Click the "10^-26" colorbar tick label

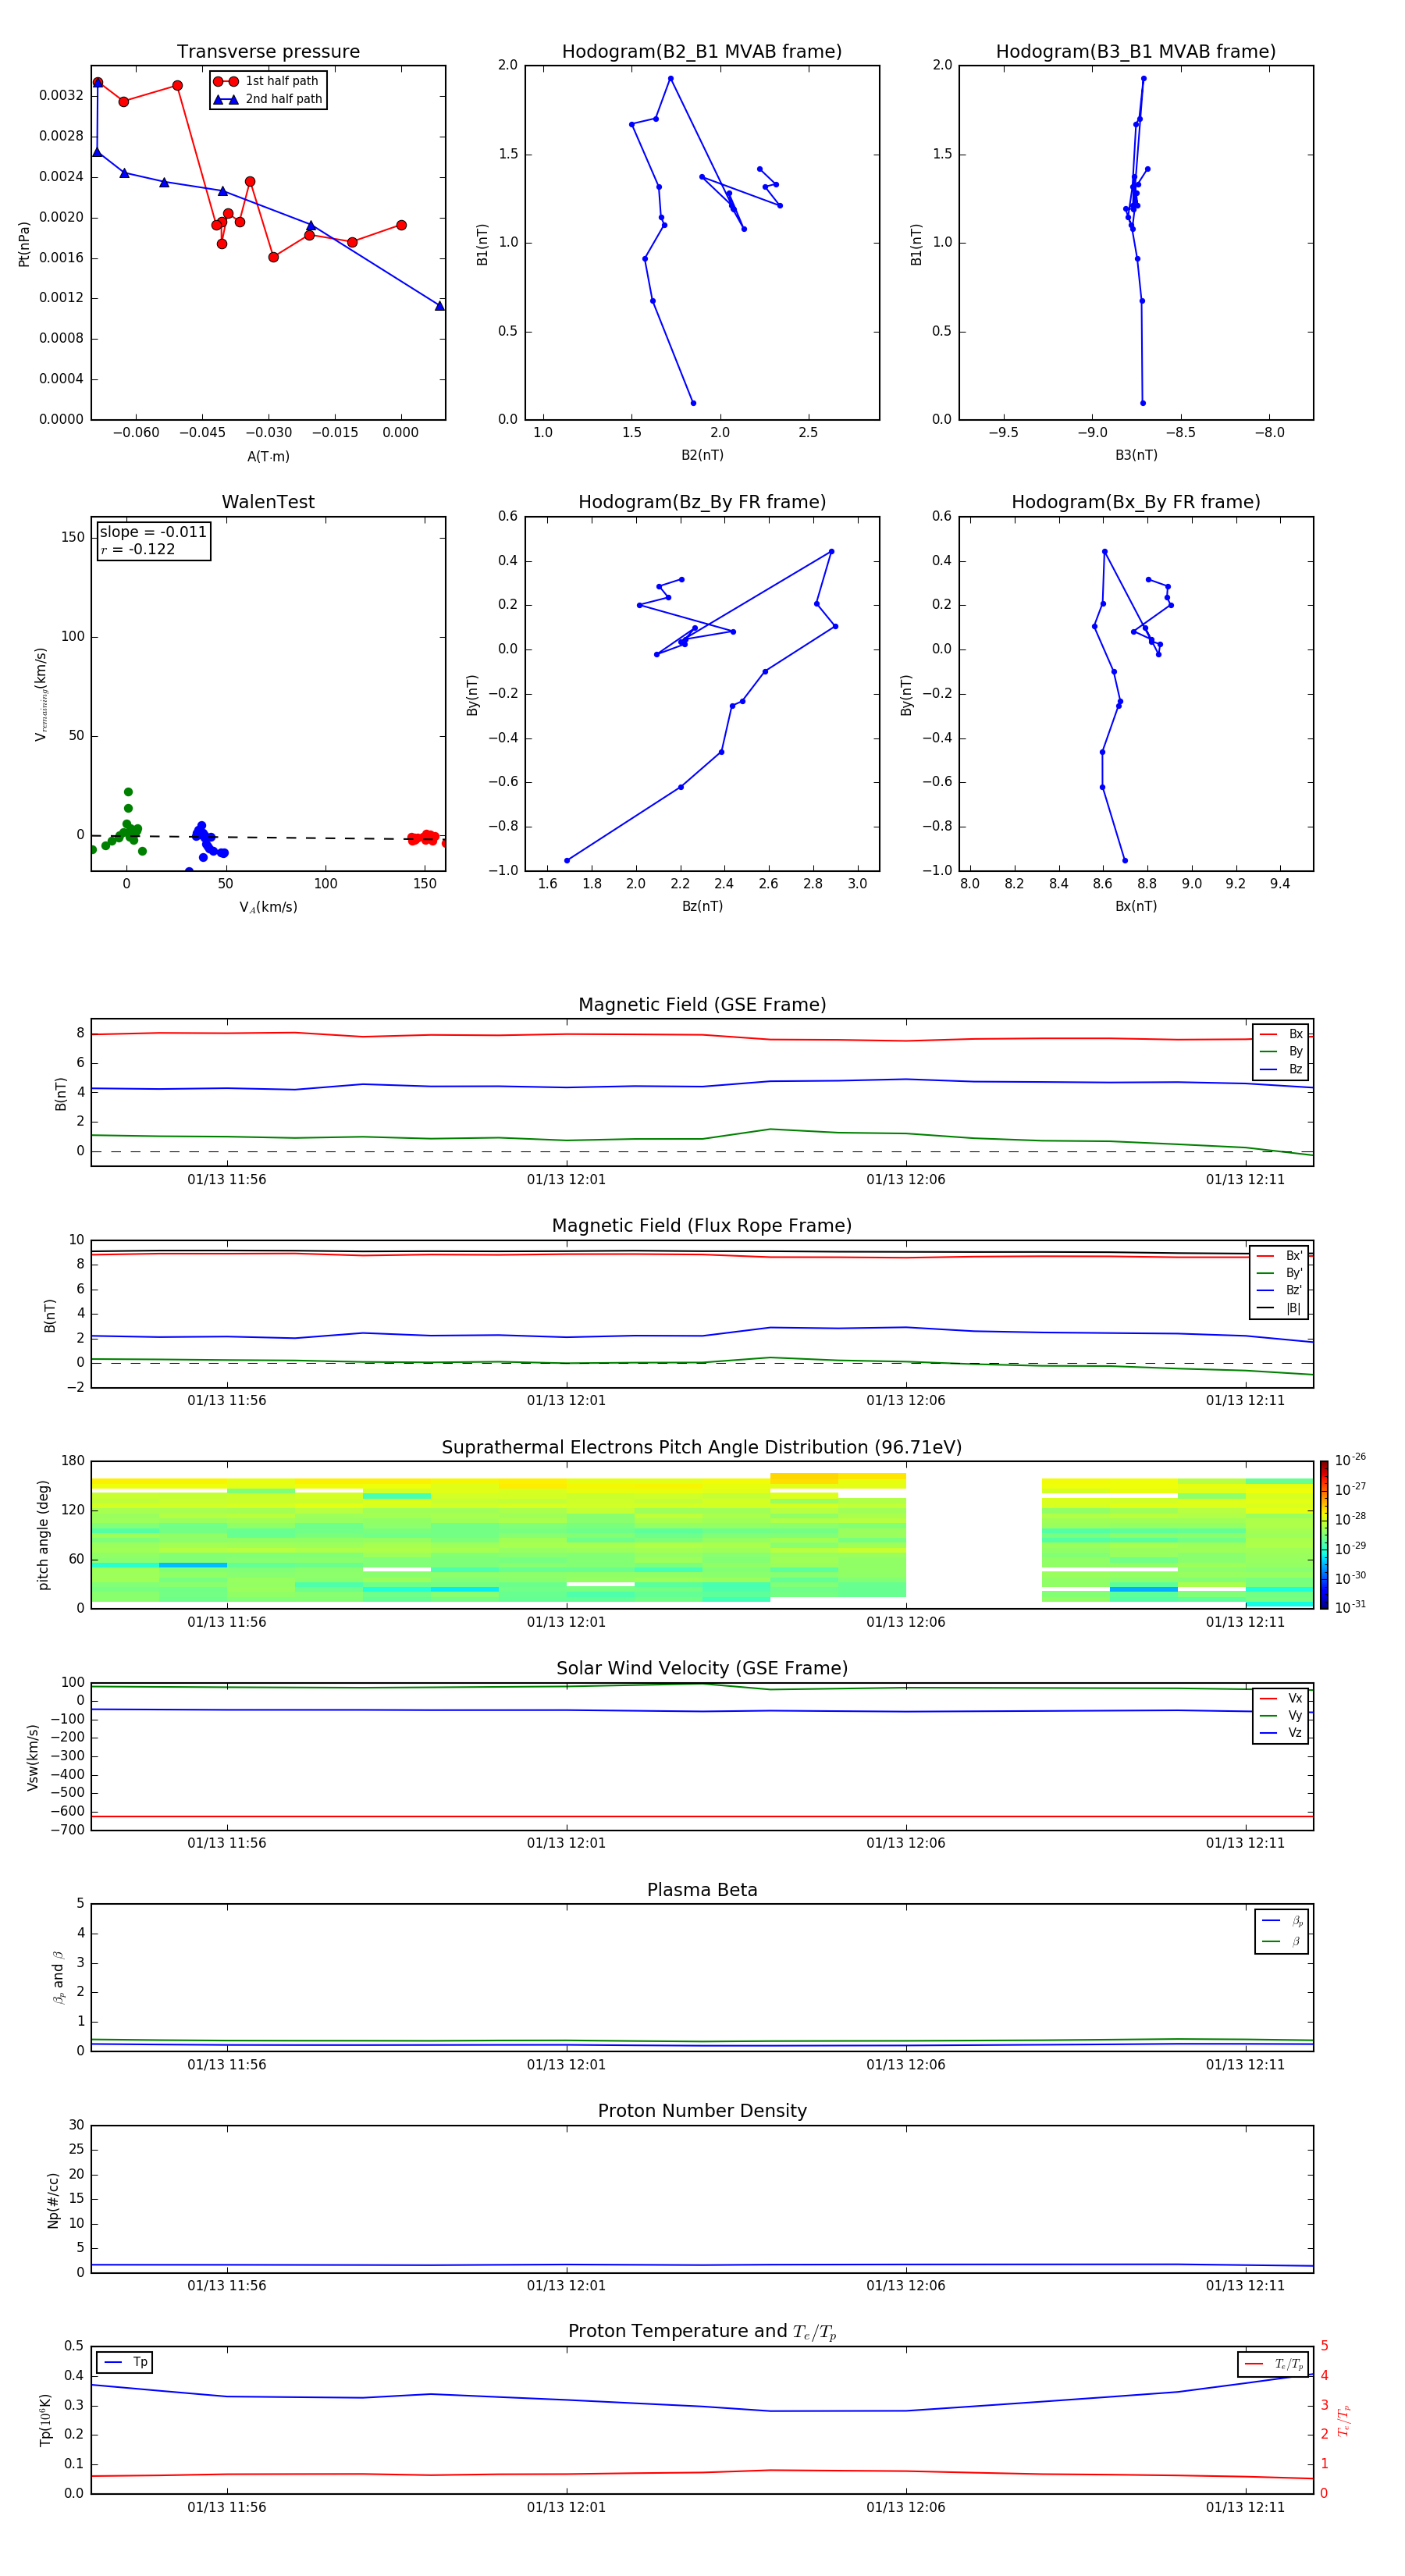coord(1350,1460)
